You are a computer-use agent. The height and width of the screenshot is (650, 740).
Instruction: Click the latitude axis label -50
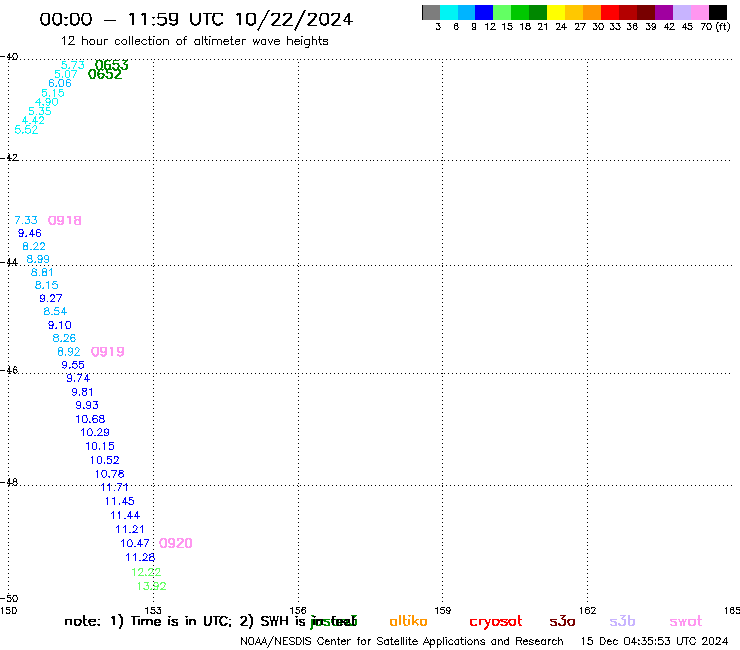point(9,598)
